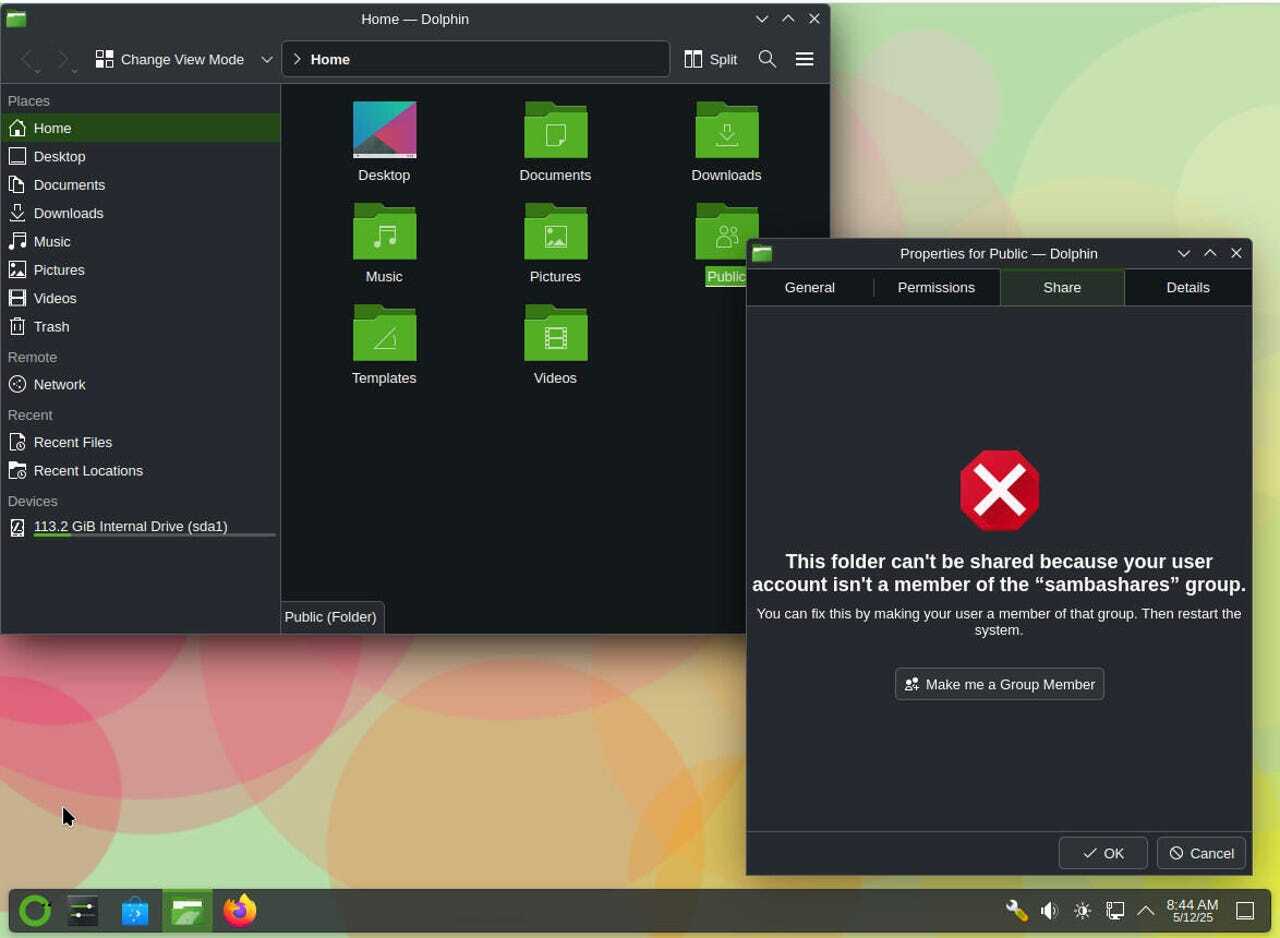
Task: Select the Music folder icon
Action: [384, 232]
